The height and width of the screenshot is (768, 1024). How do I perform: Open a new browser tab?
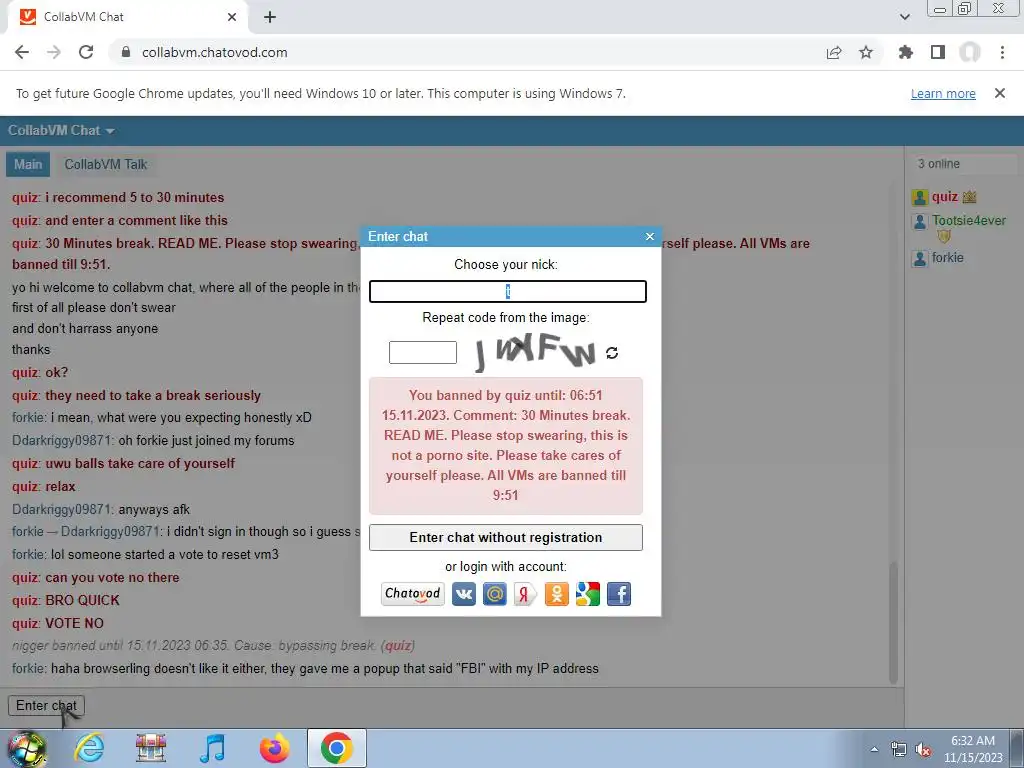(x=270, y=17)
